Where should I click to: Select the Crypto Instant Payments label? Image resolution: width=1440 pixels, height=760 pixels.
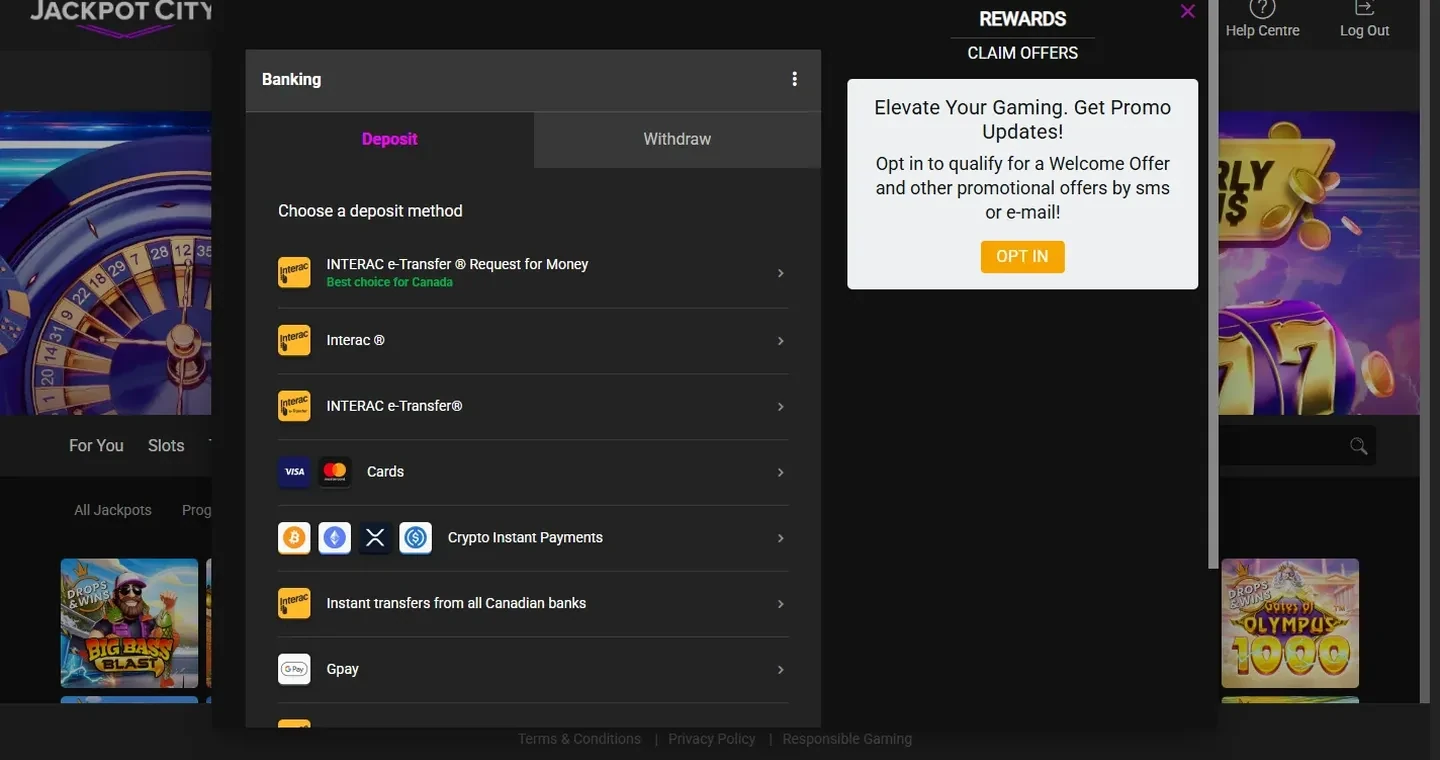[525, 538]
